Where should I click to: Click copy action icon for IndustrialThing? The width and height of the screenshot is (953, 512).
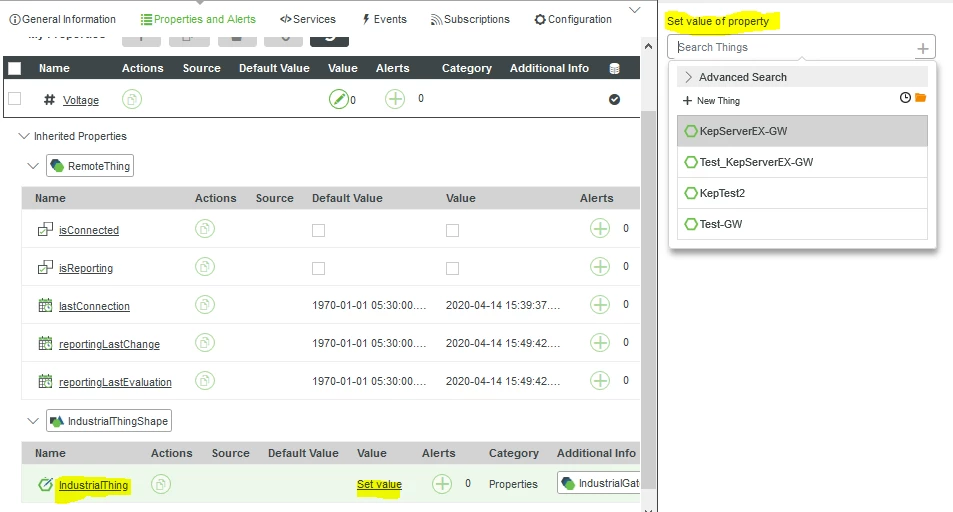point(161,484)
